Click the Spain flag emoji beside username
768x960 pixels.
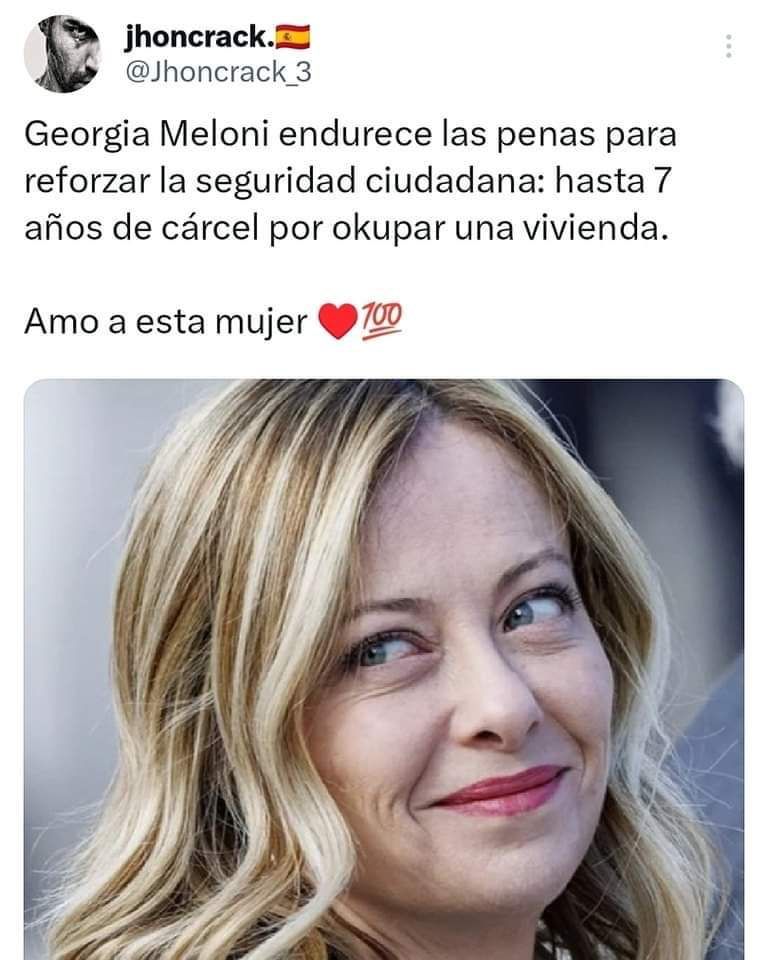(x=293, y=38)
